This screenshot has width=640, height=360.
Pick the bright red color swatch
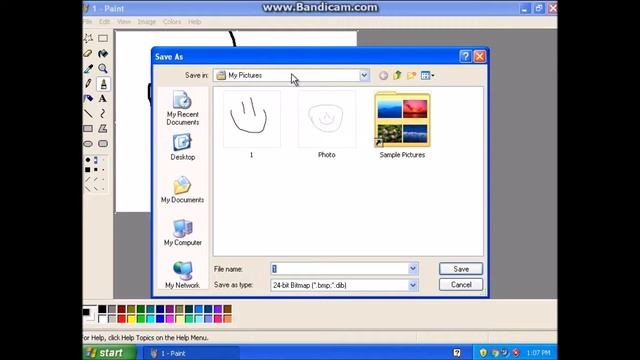(121, 318)
